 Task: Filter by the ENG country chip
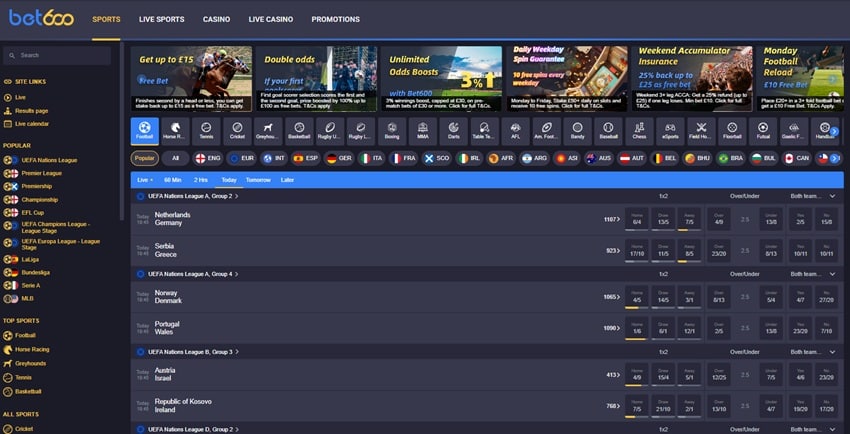(208, 158)
